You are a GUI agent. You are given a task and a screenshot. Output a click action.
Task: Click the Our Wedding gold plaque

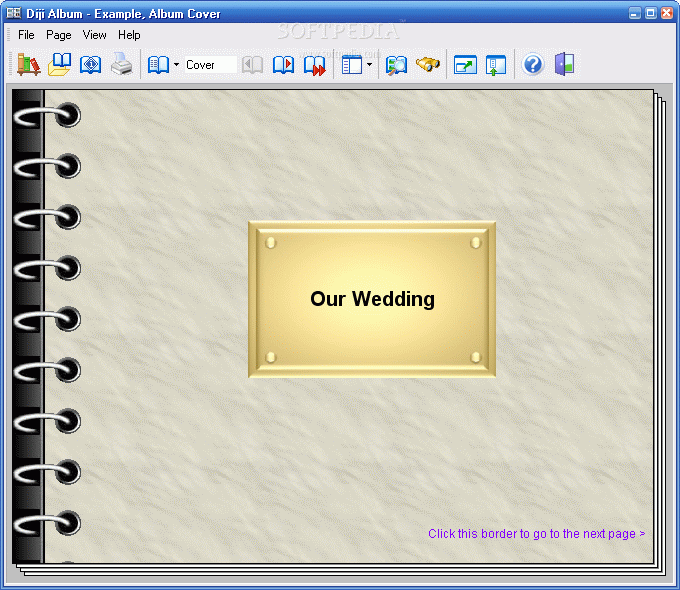(372, 299)
